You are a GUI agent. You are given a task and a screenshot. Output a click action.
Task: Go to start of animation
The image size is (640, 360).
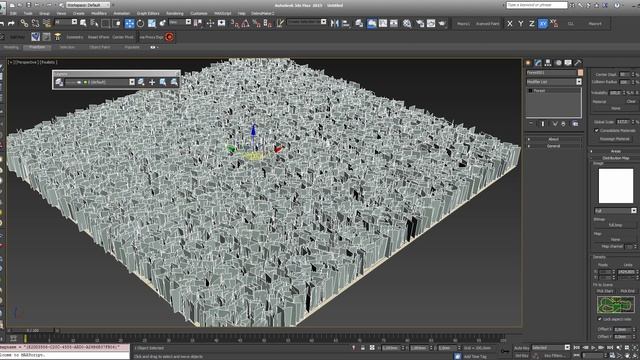click(x=577, y=348)
